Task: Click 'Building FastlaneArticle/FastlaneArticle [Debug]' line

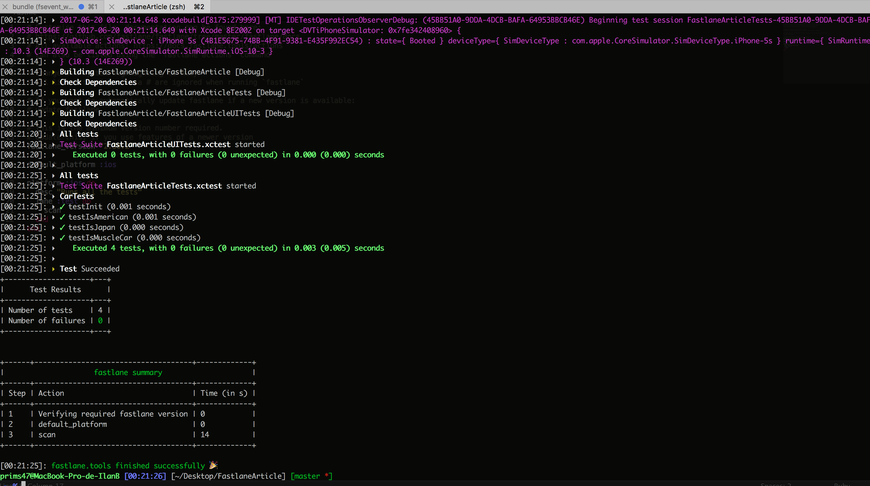Action: 162,72
